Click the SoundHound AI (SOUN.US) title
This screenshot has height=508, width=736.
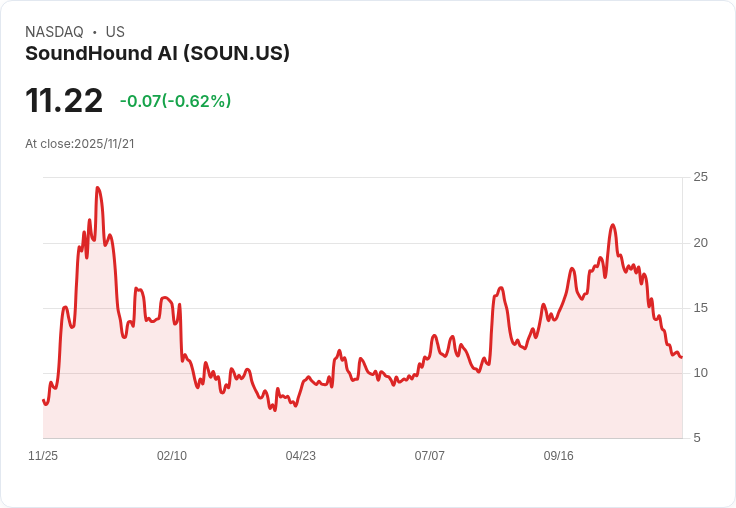coord(157,54)
